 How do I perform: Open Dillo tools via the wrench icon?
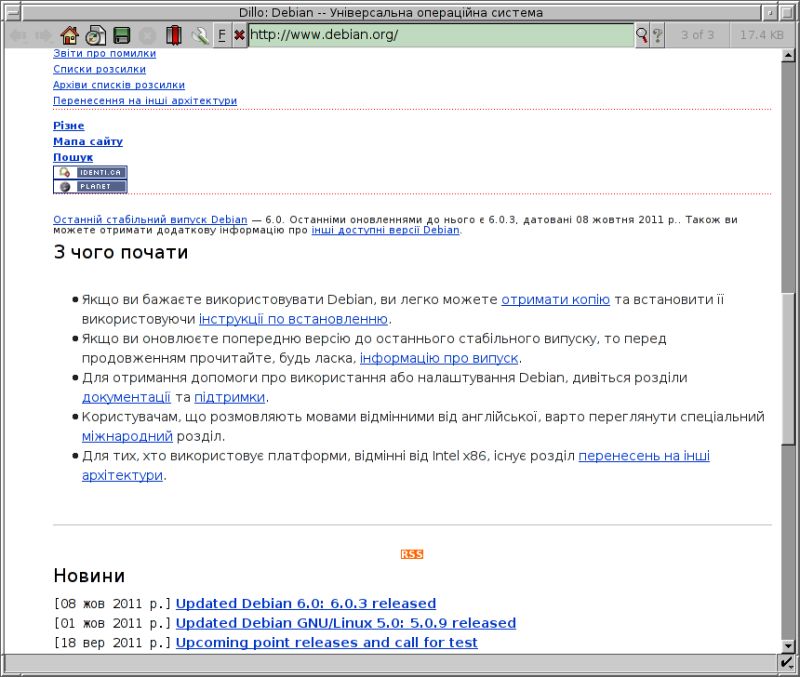[199, 34]
